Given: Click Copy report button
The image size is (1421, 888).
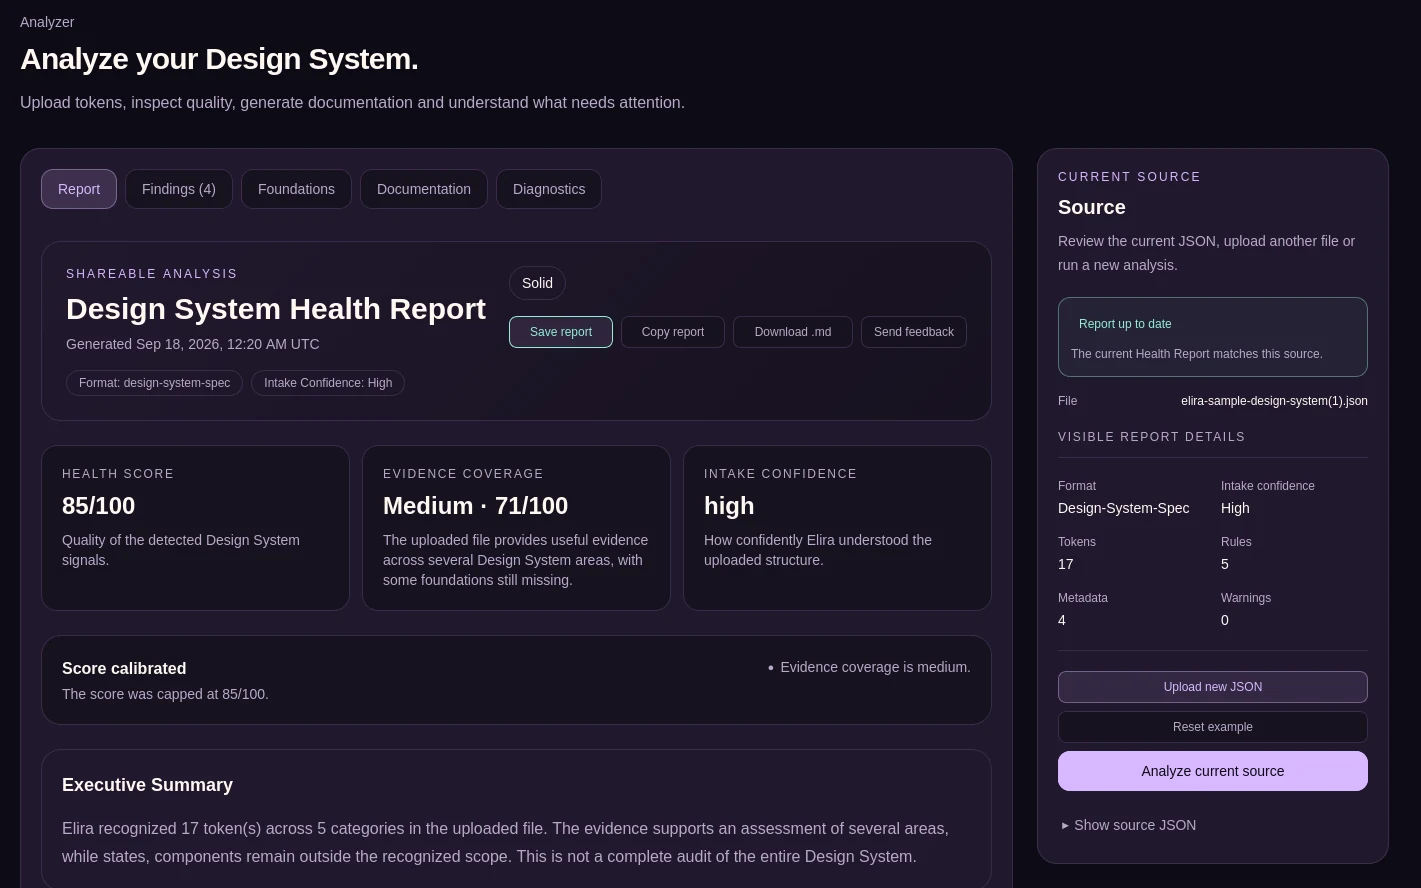Looking at the screenshot, I should tap(673, 332).
